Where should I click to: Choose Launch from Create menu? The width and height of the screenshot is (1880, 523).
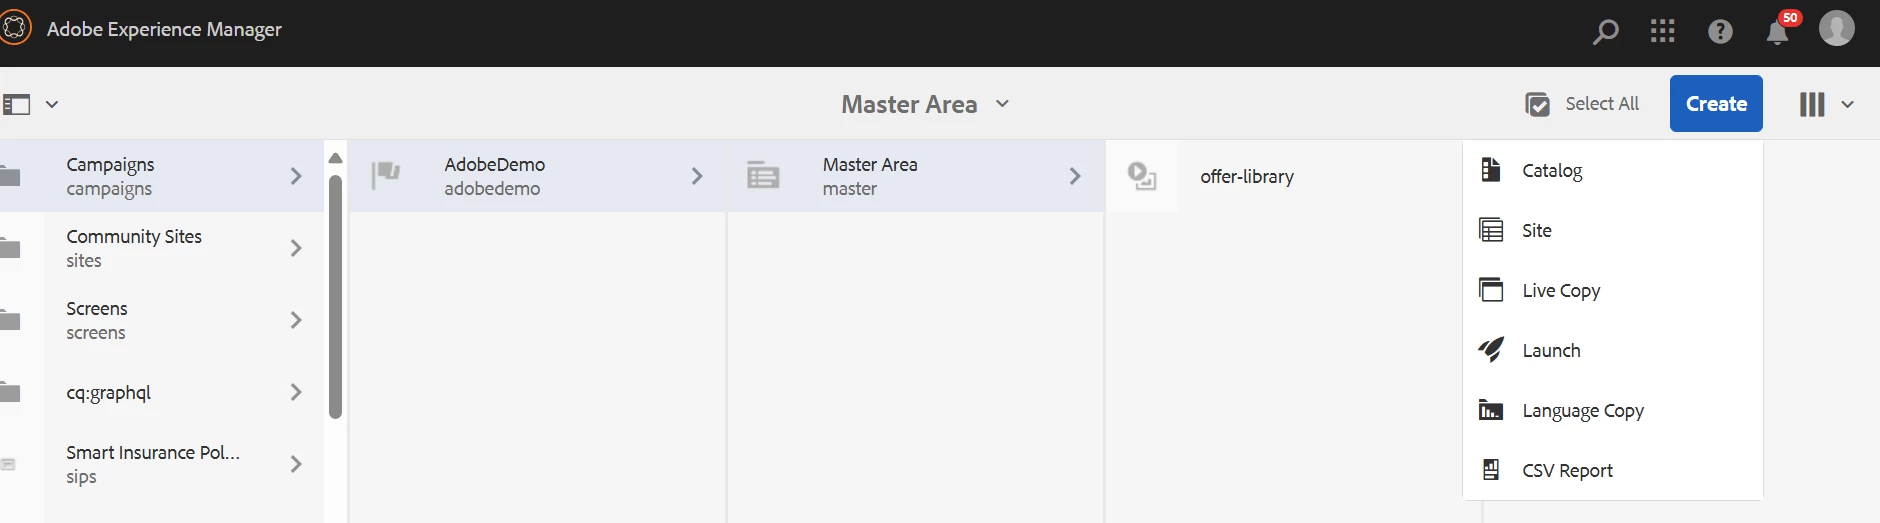(1612, 350)
